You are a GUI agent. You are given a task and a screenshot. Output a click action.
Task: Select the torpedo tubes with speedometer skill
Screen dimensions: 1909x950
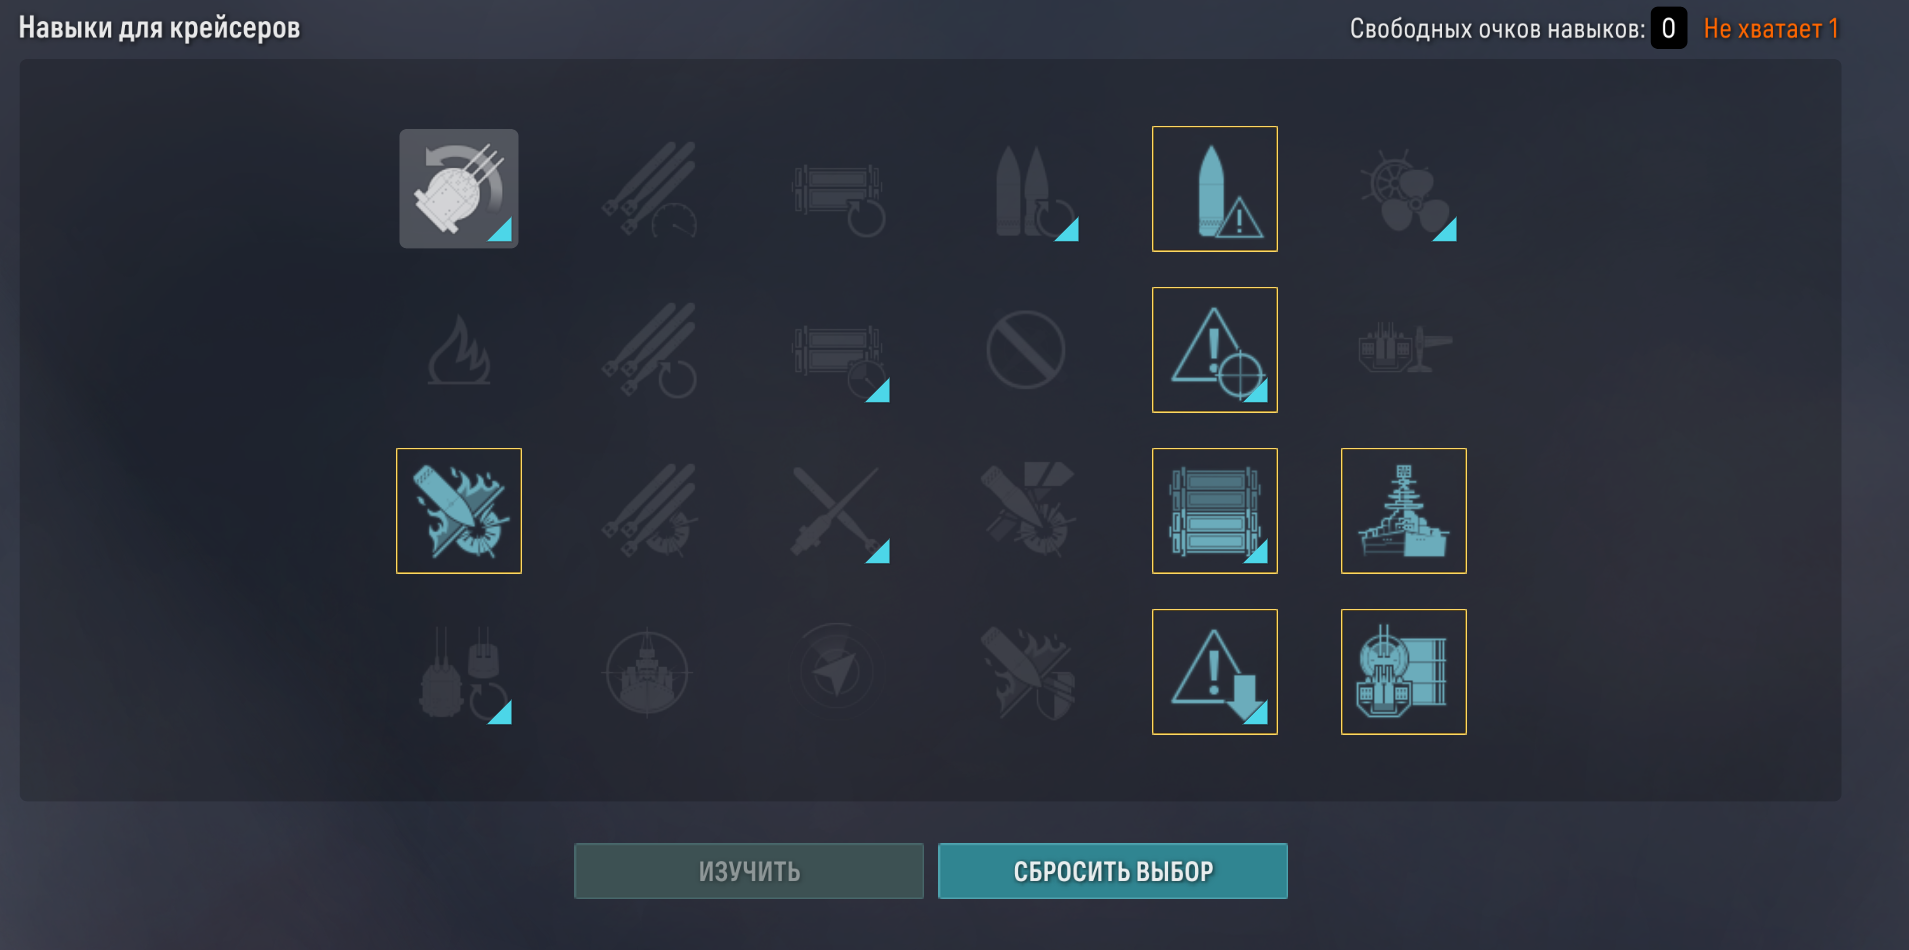click(650, 189)
